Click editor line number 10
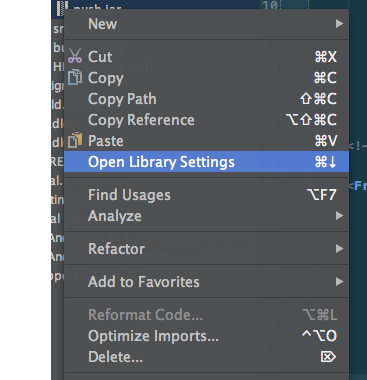Image resolution: width=367 pixels, height=380 pixels. 270,5
